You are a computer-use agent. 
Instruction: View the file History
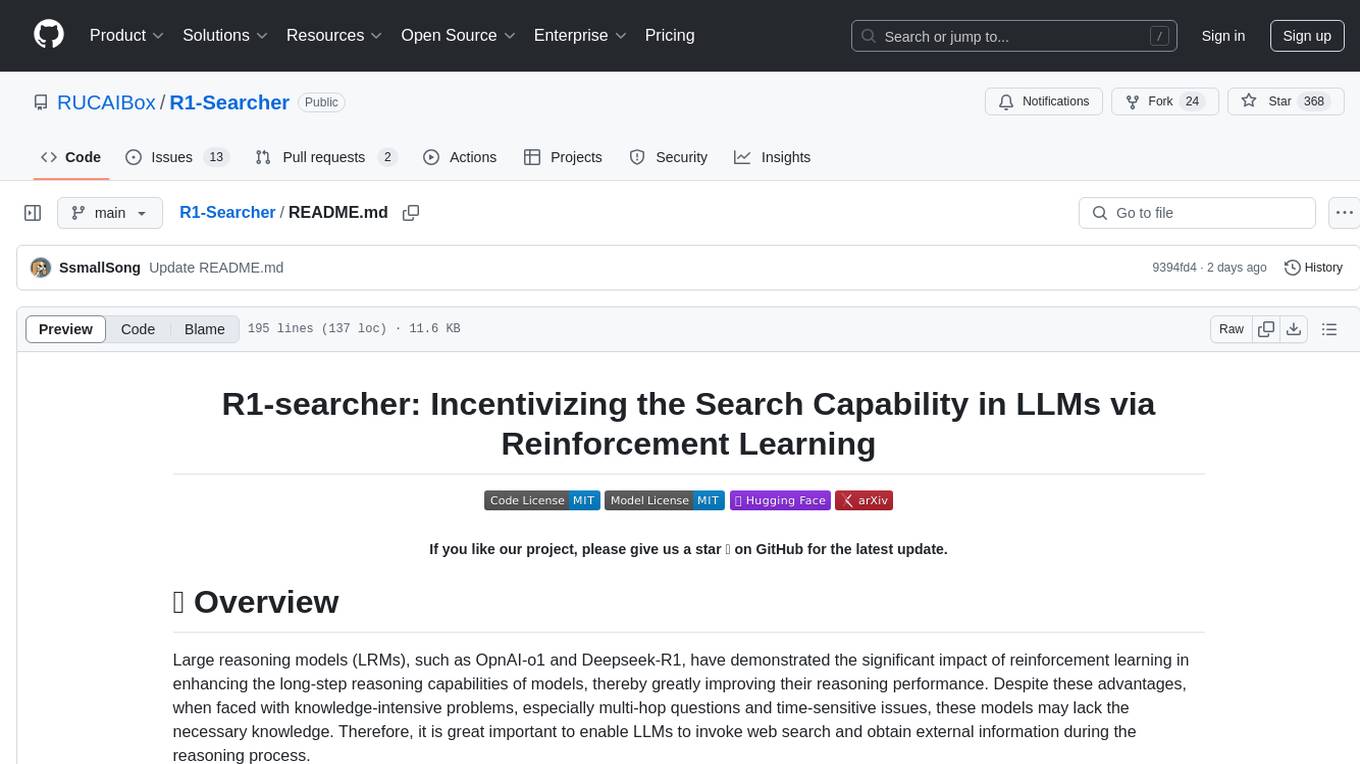pyautogui.click(x=1313, y=268)
